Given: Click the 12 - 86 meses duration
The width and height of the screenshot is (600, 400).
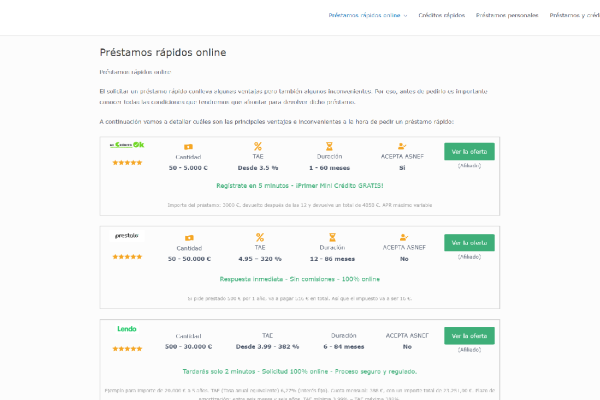Looking at the screenshot, I should (332, 259).
